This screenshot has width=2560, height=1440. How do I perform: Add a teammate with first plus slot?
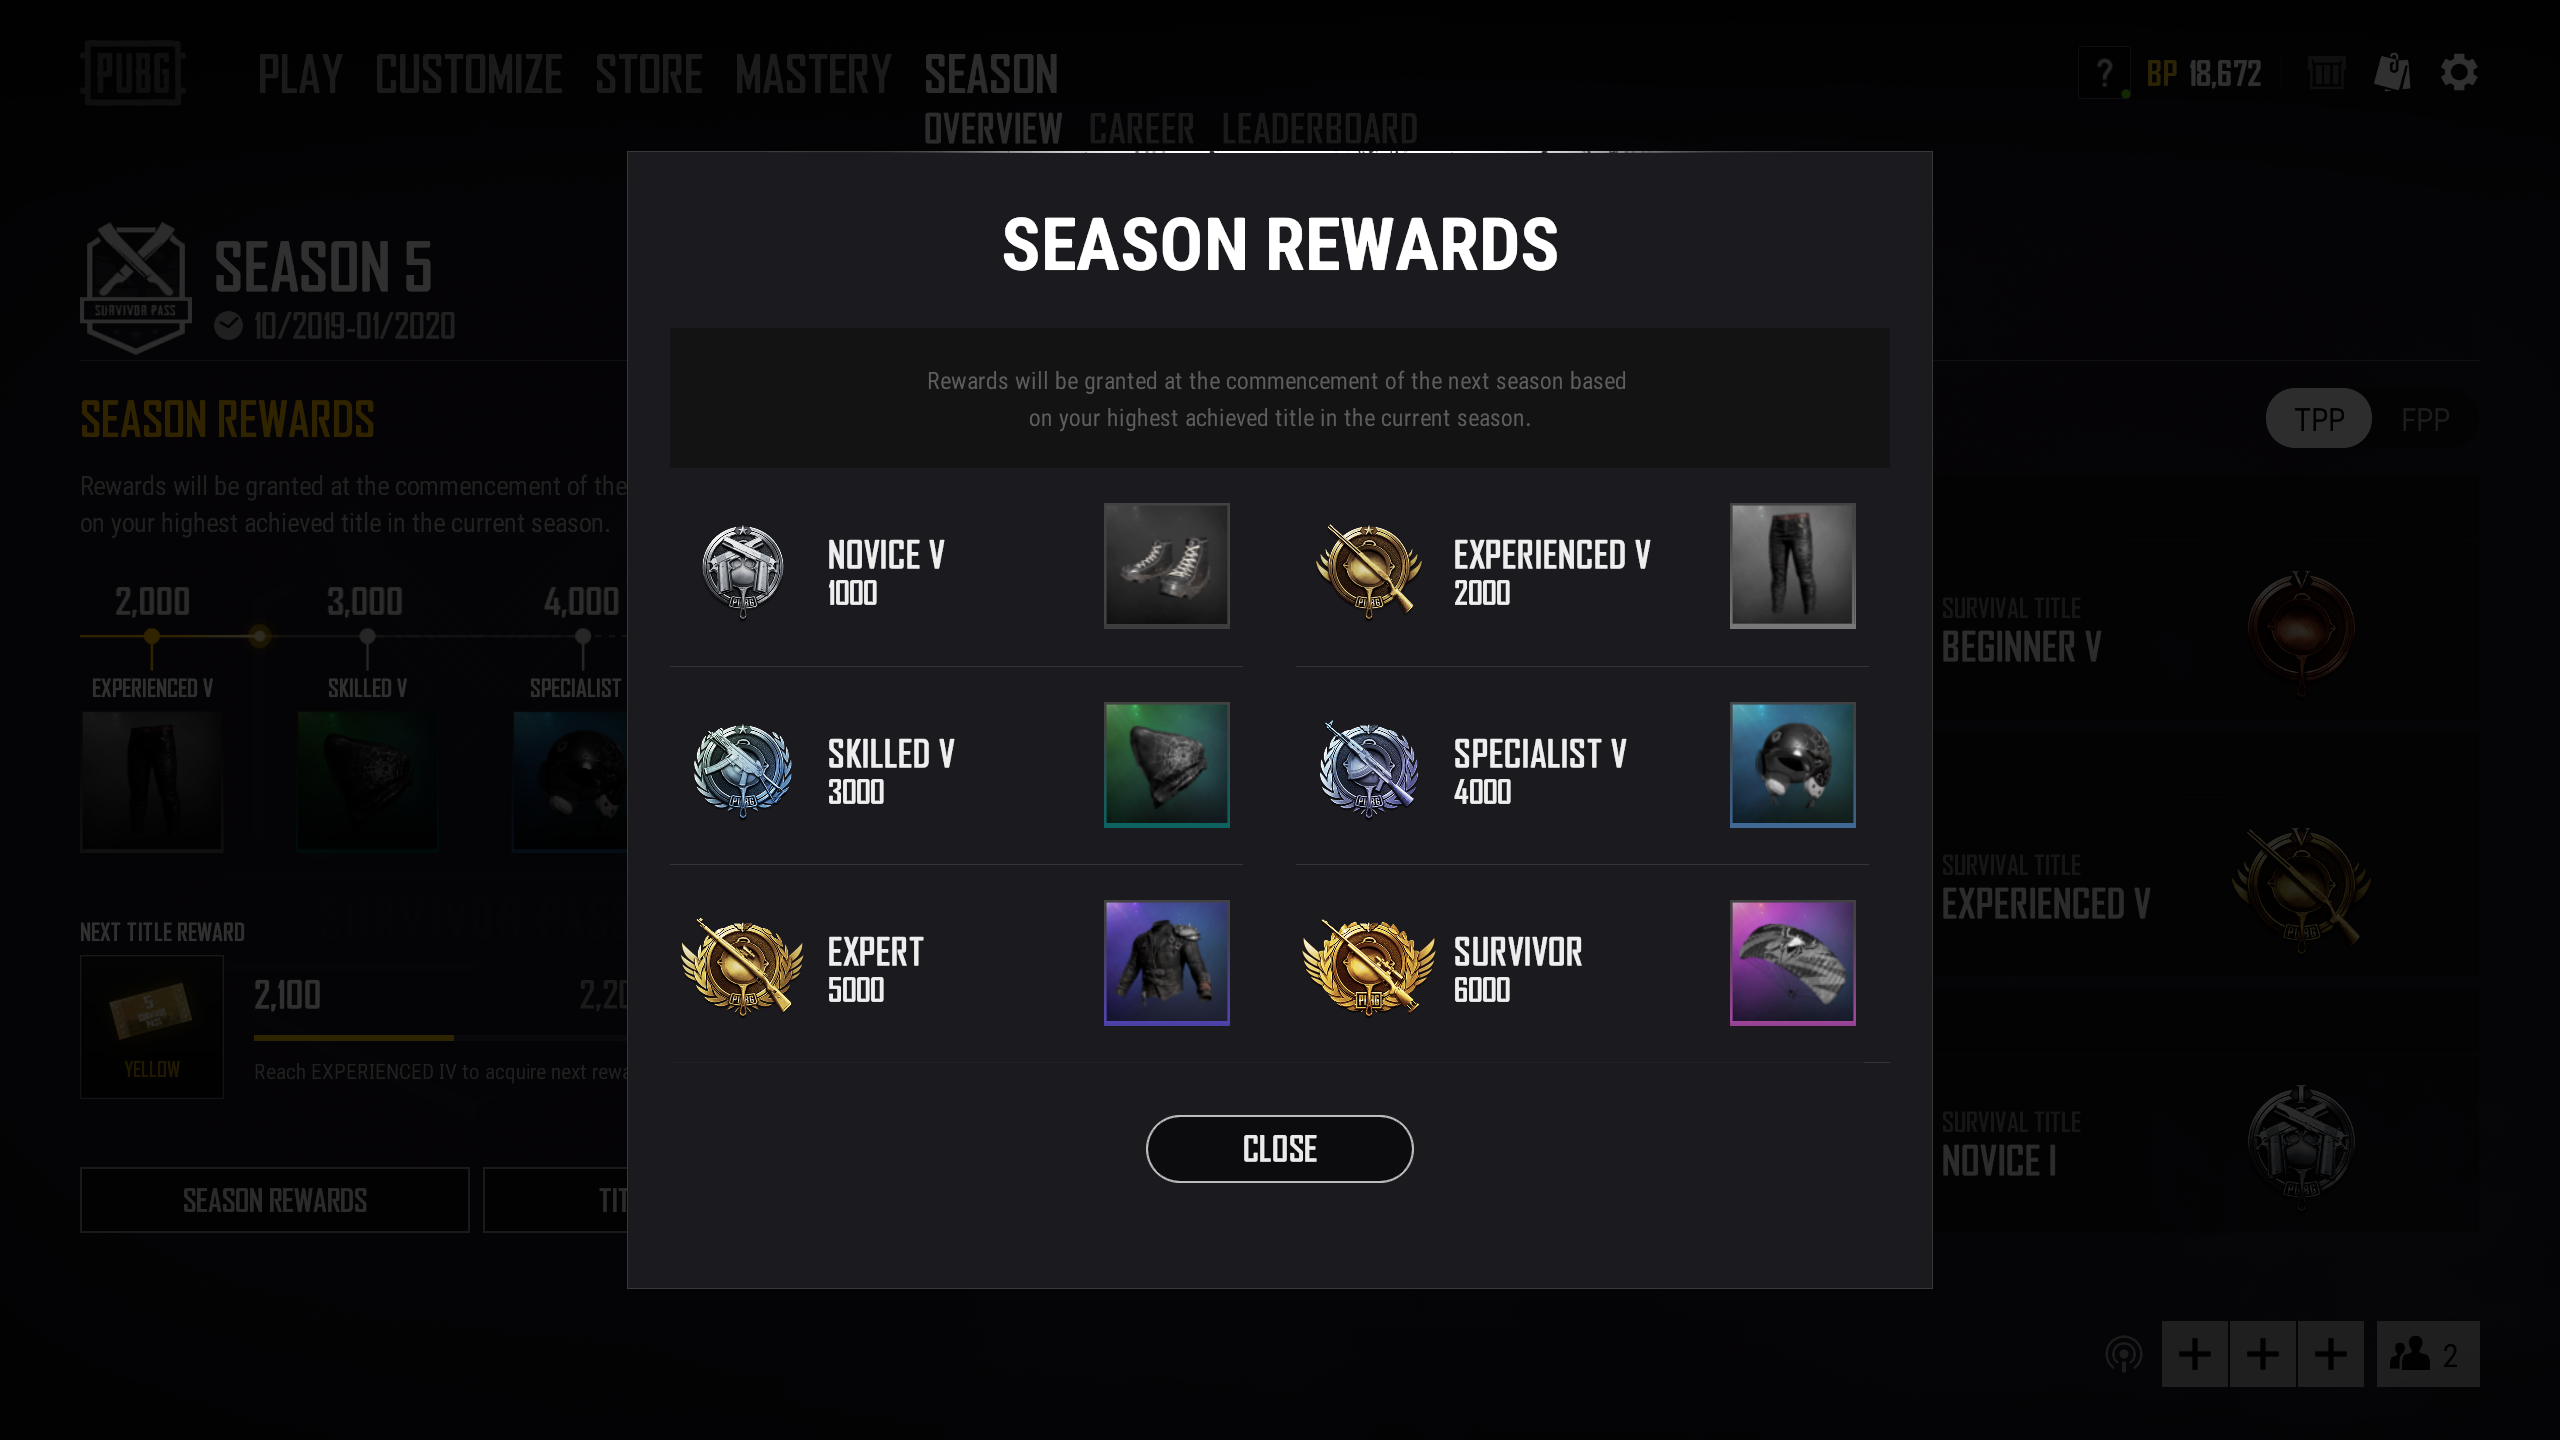coord(2195,1354)
